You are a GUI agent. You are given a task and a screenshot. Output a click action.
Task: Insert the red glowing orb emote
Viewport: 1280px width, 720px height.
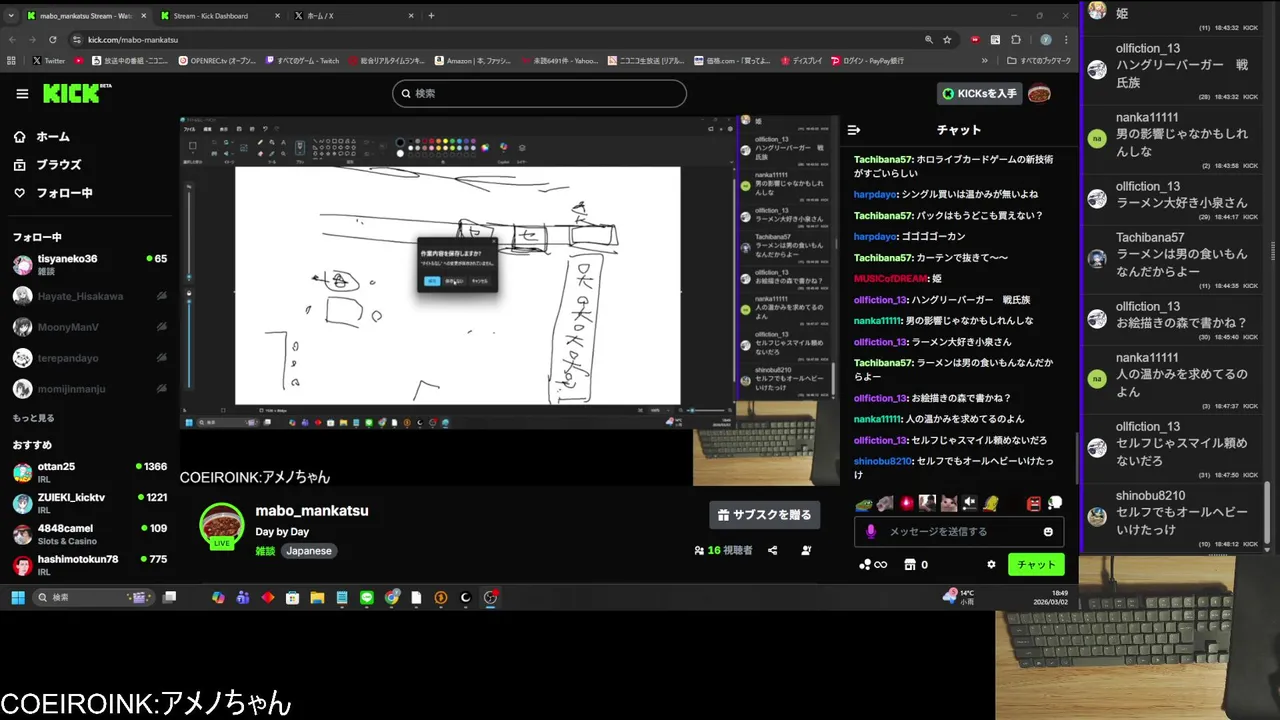click(907, 503)
